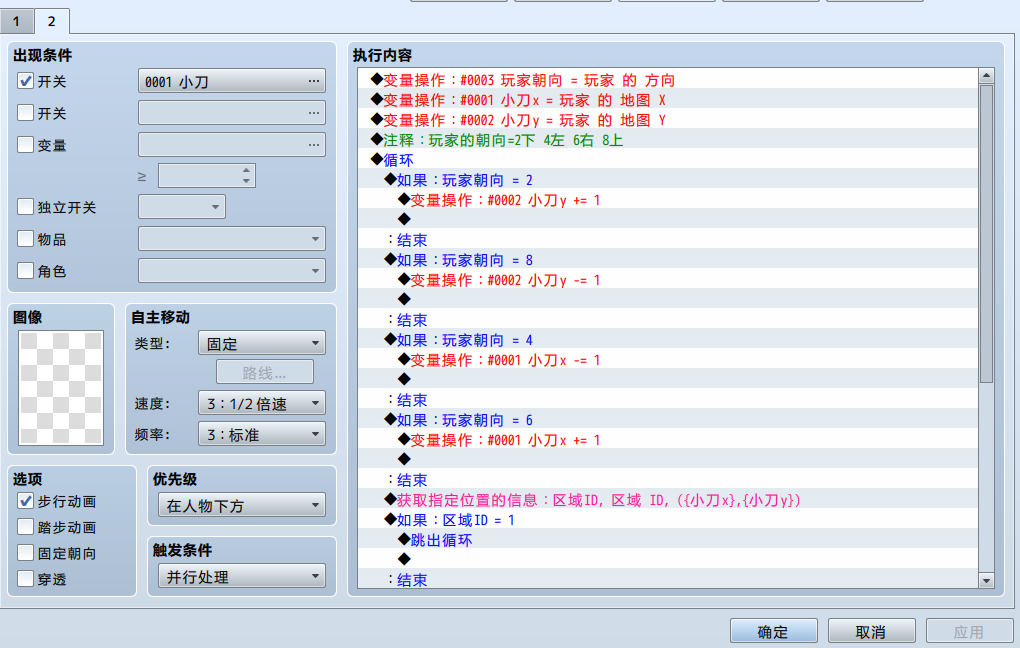The image size is (1020, 648).
Task: Open the 独立开关 dropdown
Action: [x=181, y=207]
